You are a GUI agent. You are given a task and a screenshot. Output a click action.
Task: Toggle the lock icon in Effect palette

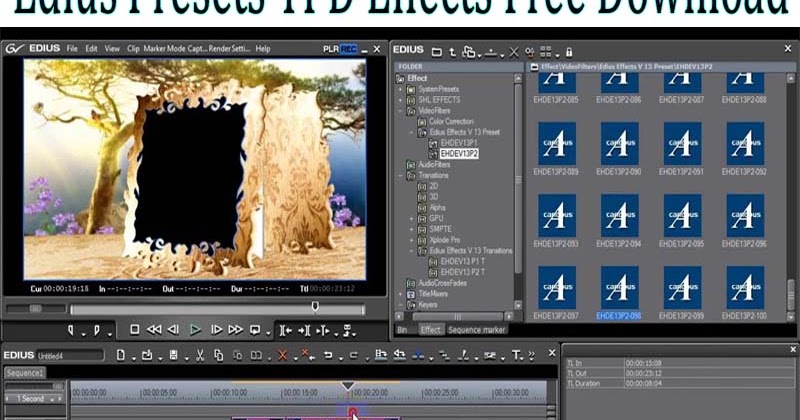pyautogui.click(x=569, y=52)
